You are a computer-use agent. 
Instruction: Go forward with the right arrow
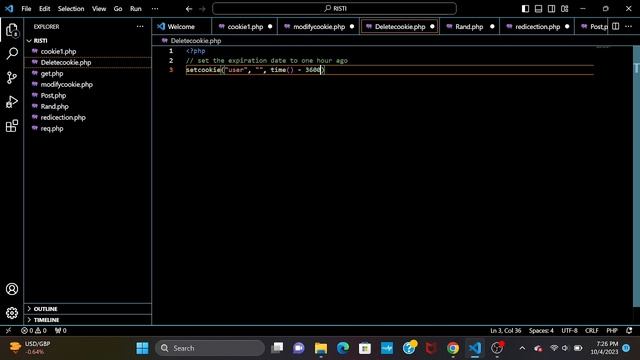[202, 9]
